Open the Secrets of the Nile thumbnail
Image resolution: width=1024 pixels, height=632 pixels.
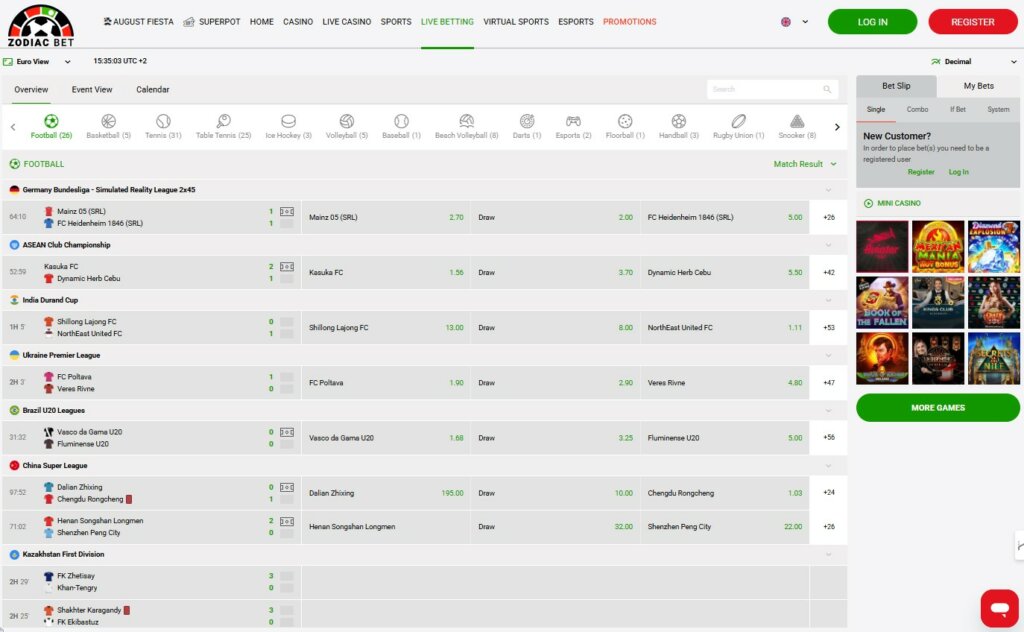pyautogui.click(x=994, y=358)
